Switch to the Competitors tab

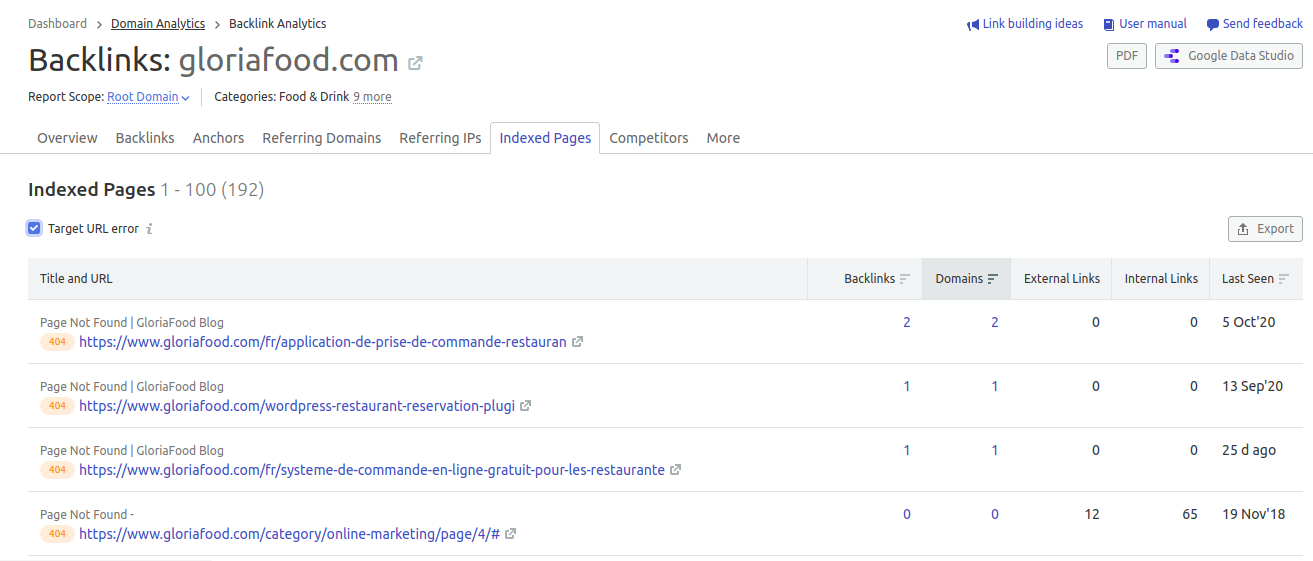point(649,138)
